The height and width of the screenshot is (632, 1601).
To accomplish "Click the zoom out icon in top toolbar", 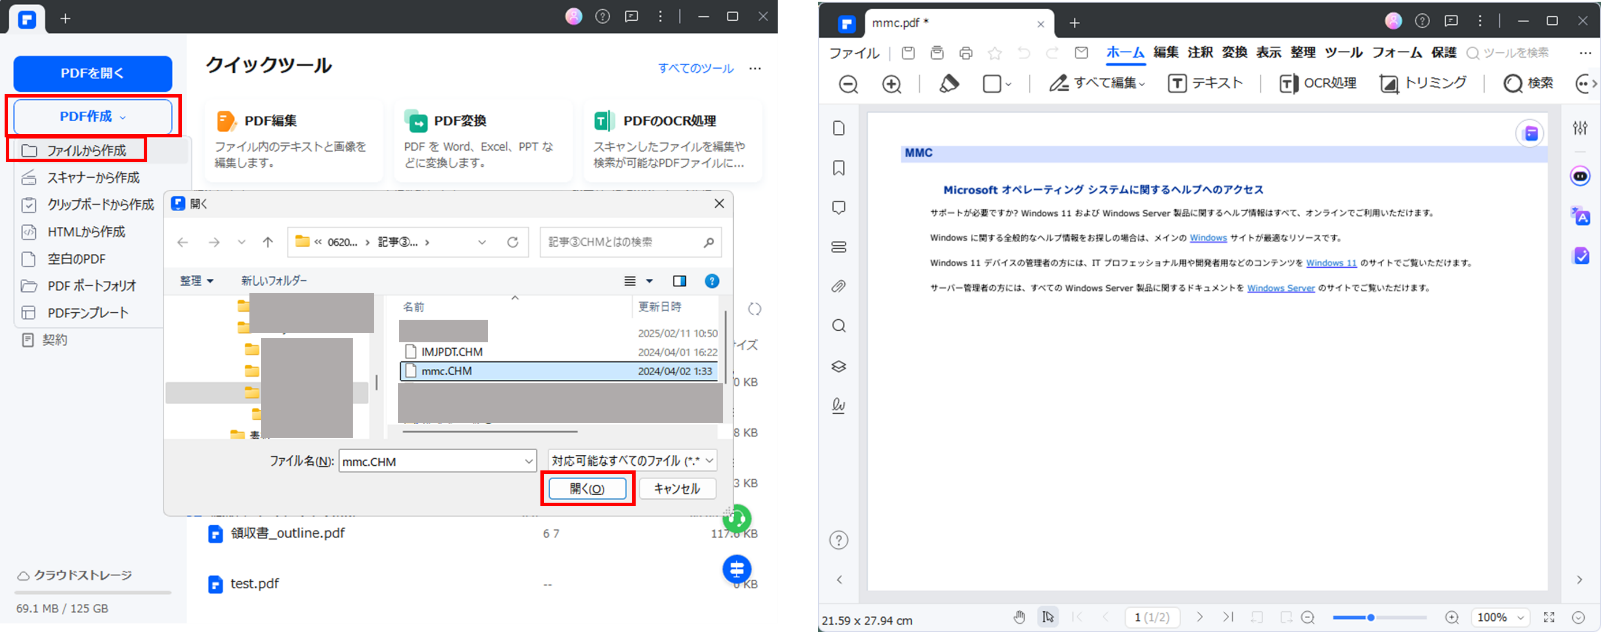I will (848, 84).
